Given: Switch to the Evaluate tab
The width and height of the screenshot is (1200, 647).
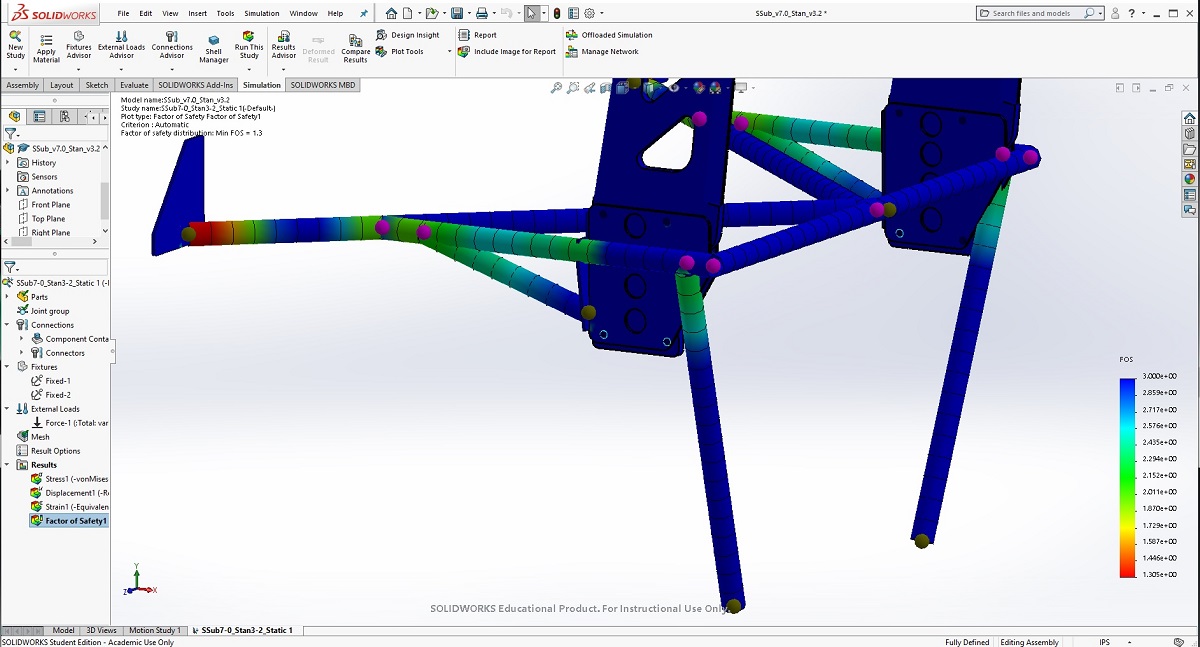Looking at the screenshot, I should pyautogui.click(x=134, y=85).
